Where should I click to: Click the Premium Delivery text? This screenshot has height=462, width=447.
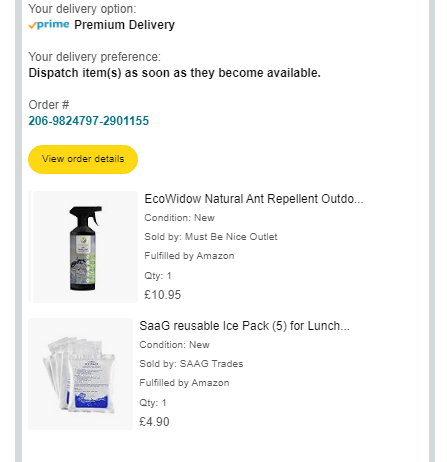(124, 25)
